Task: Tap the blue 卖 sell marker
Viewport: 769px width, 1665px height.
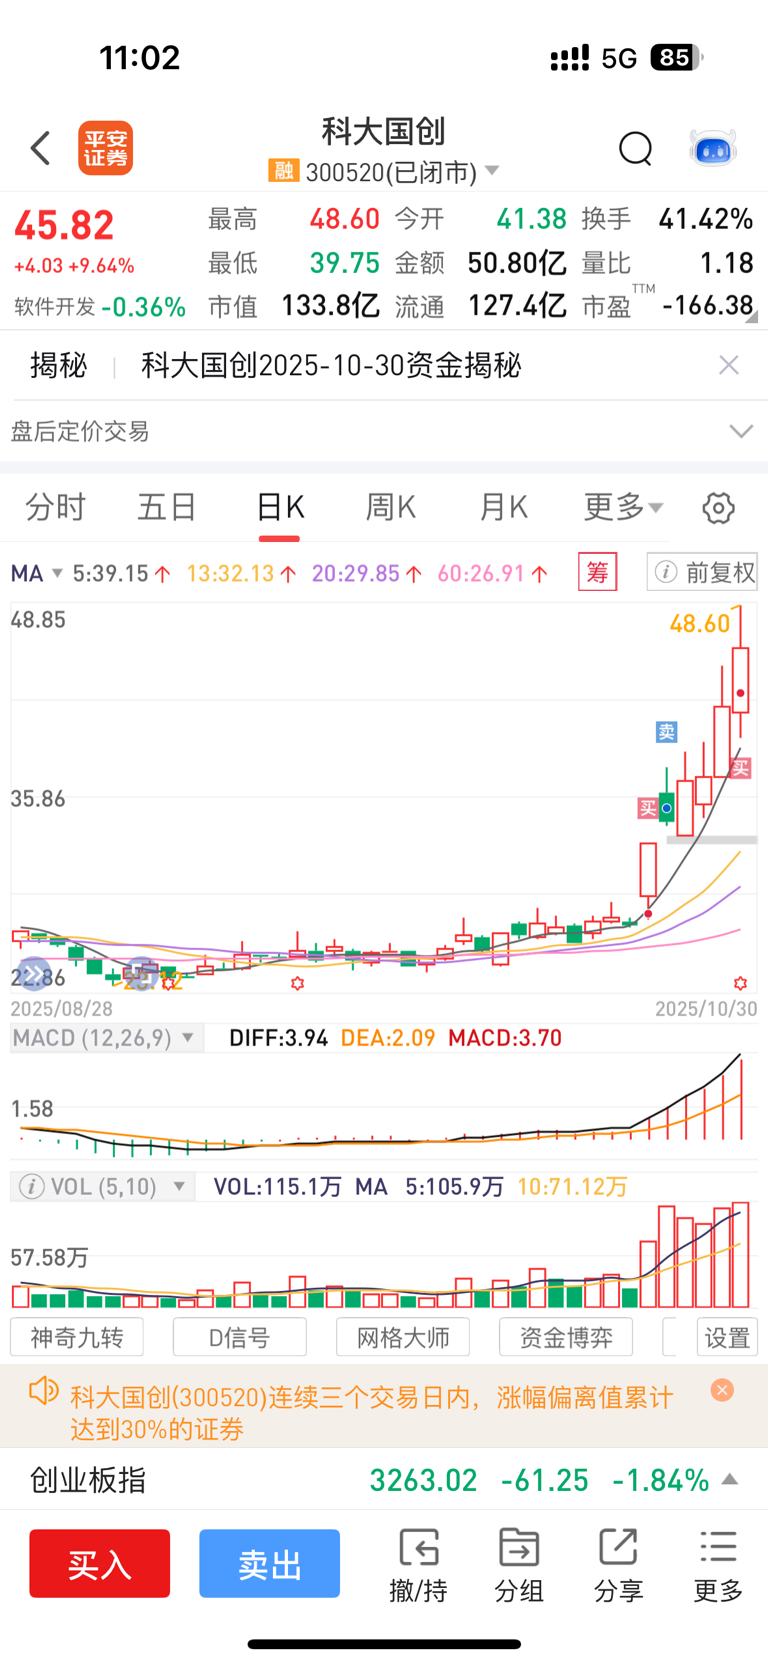Action: (667, 732)
